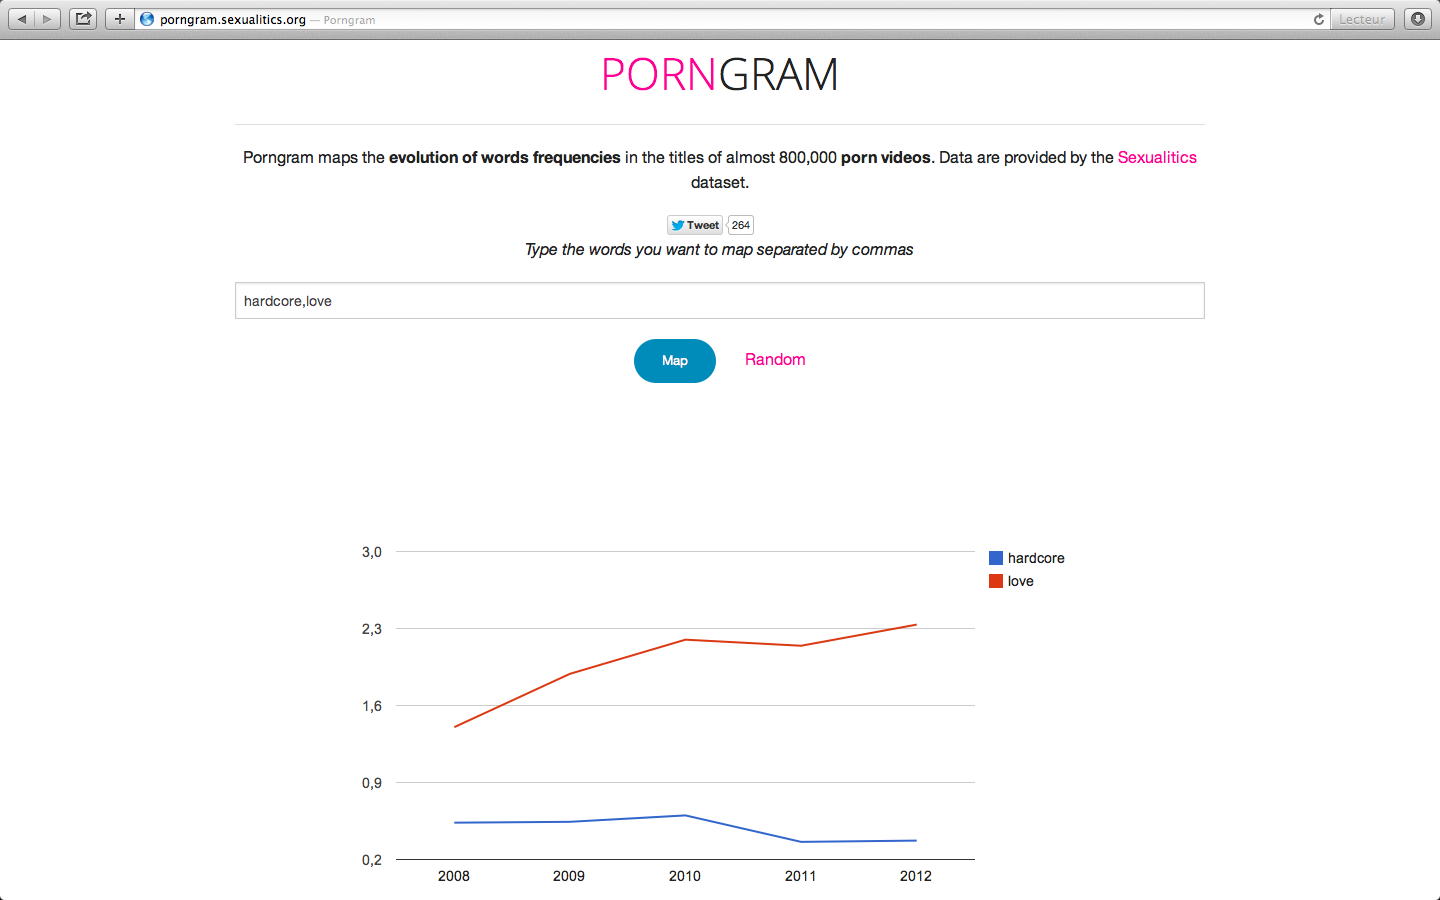Open the Sexualitics dataset link
Screen dimensions: 1440x900
1157,157
